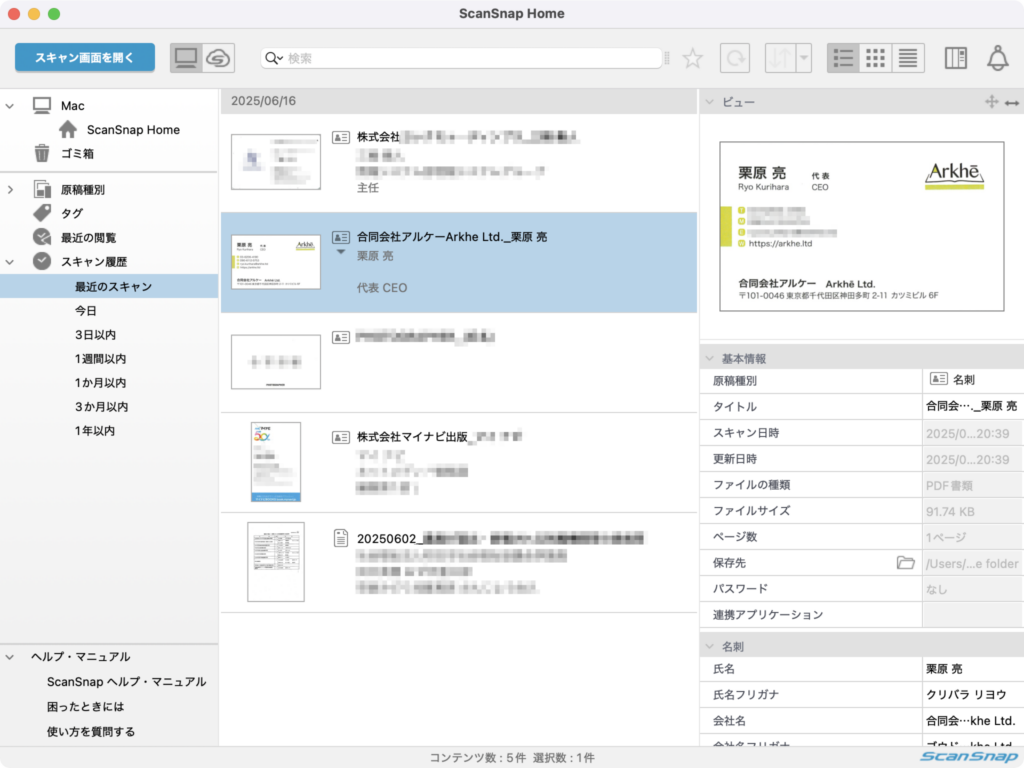The image size is (1024, 768).
Task: Select 1年以内 filter
Action: 95,431
